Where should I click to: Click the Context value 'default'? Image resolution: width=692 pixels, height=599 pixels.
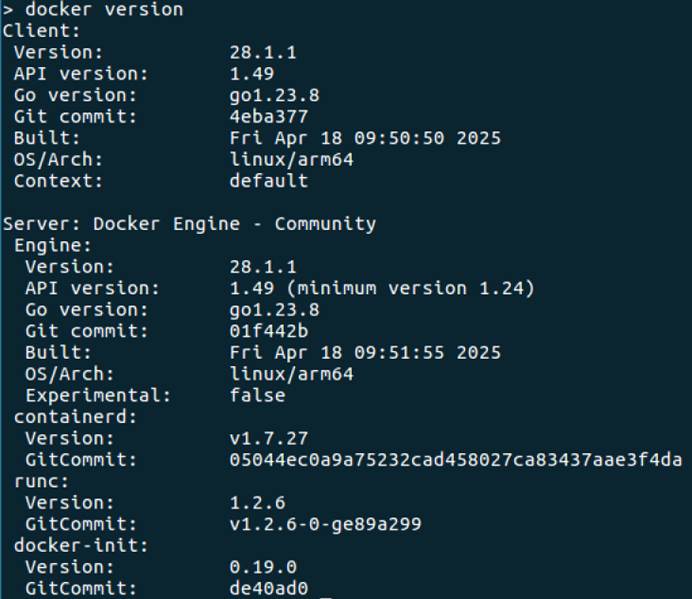pos(269,181)
